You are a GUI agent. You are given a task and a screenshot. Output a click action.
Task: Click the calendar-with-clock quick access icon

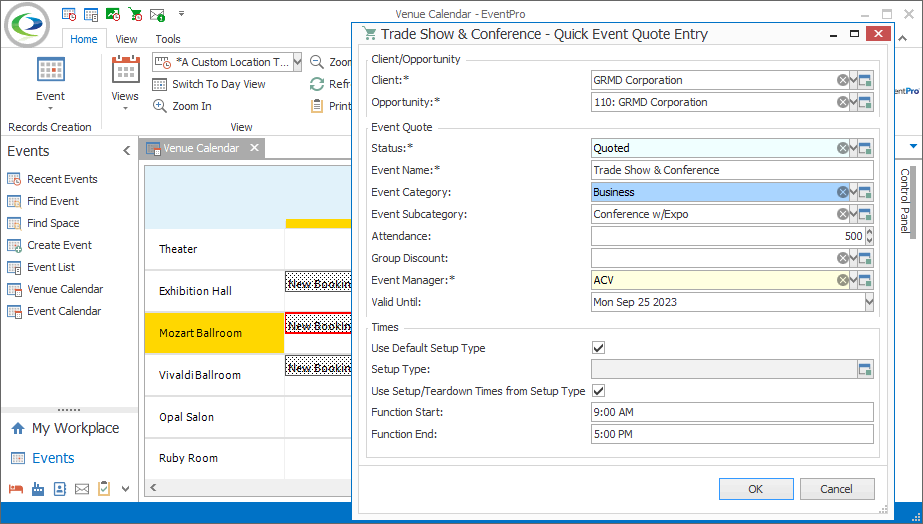coord(69,14)
